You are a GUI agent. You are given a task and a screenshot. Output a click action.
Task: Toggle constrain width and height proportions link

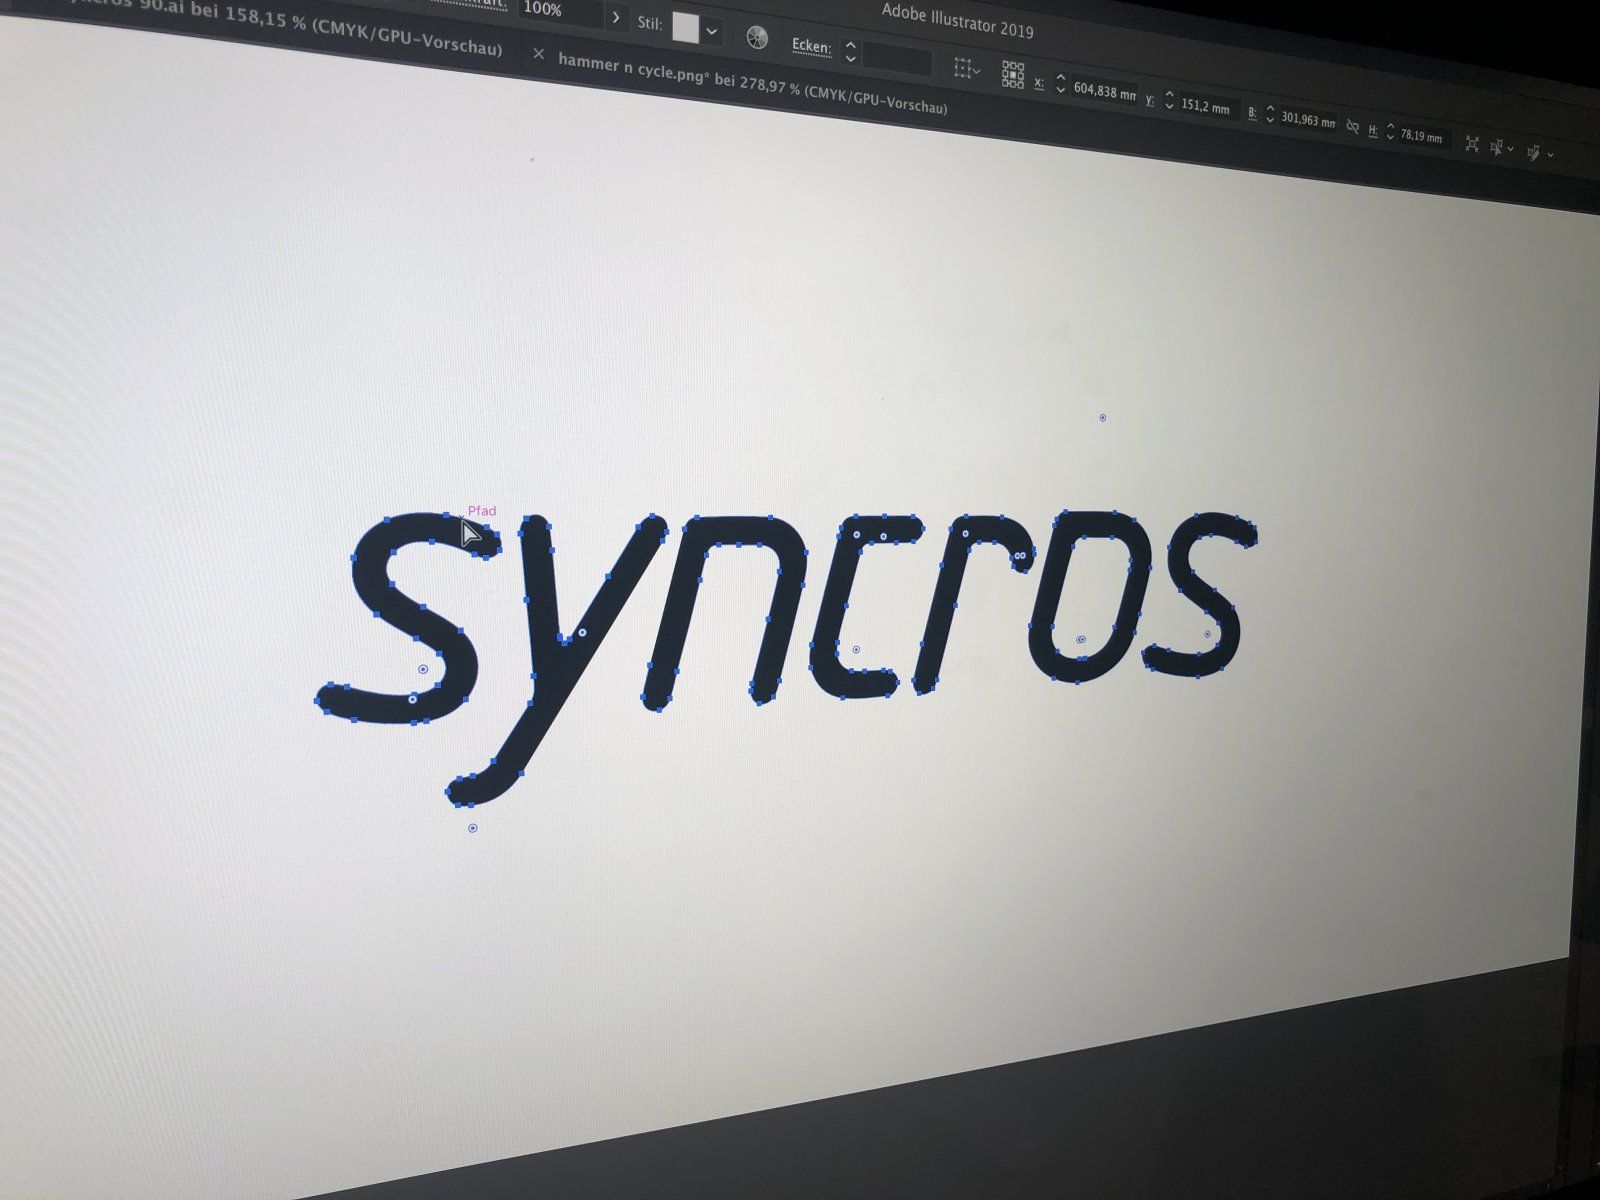pyautogui.click(x=1352, y=127)
